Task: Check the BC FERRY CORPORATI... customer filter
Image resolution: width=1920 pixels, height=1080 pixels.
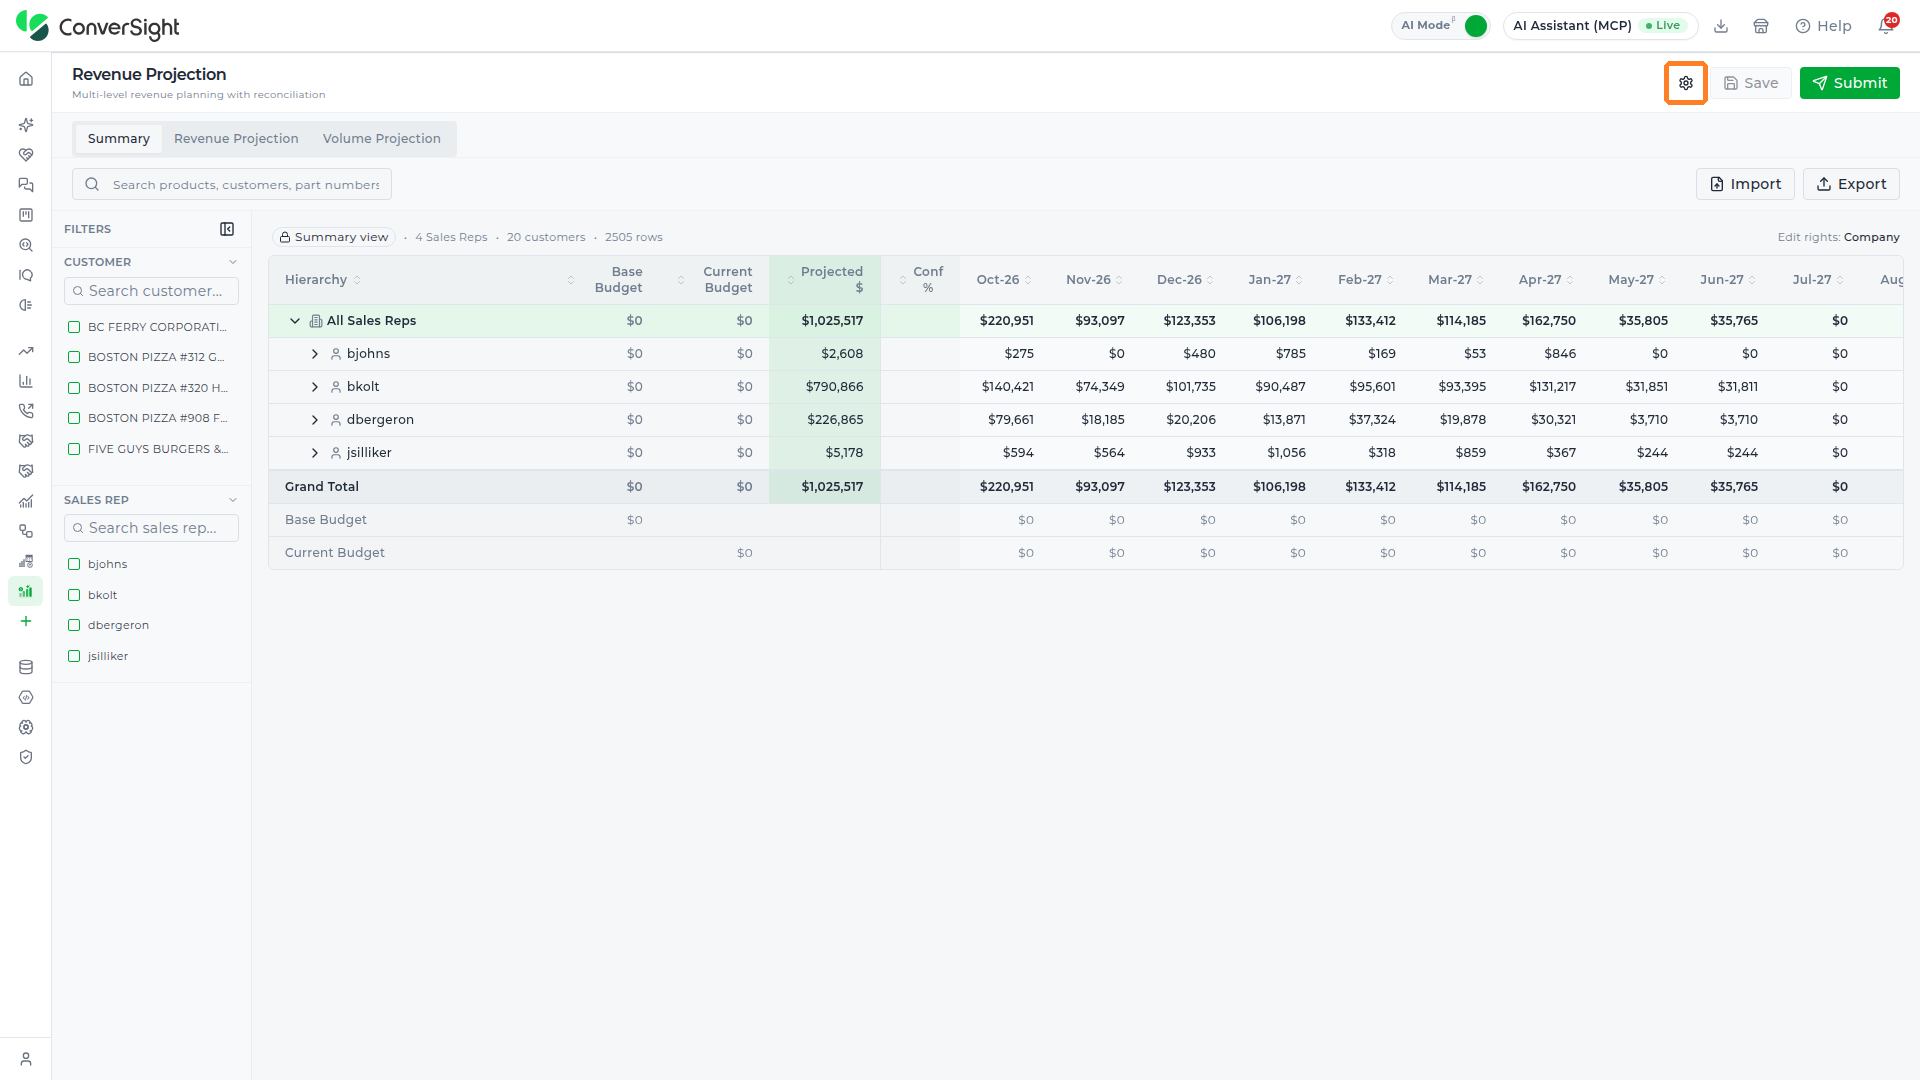Action: tap(74, 327)
